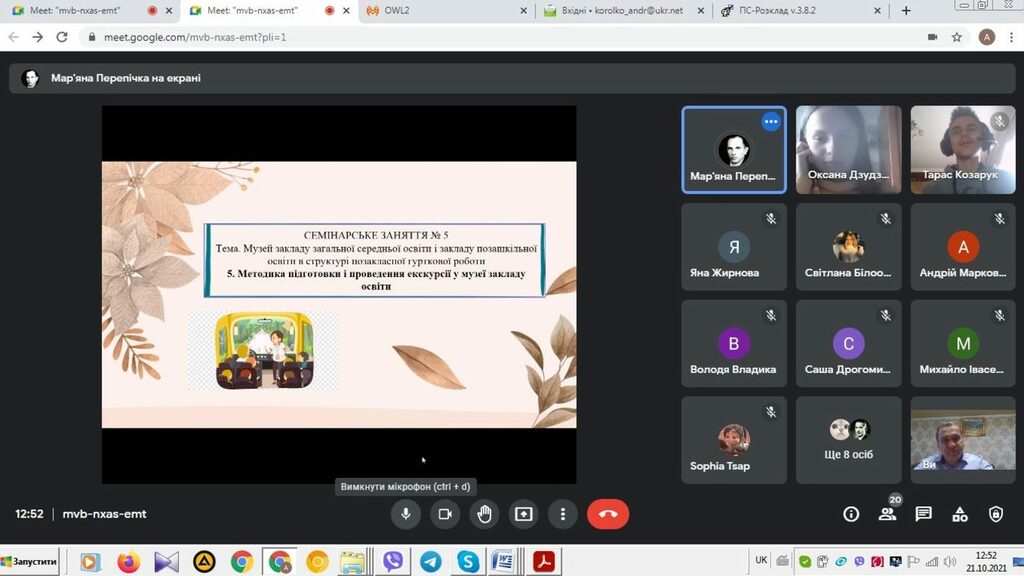This screenshot has height=576, width=1024.
Task: Open host controls shield icon
Action: click(x=996, y=514)
